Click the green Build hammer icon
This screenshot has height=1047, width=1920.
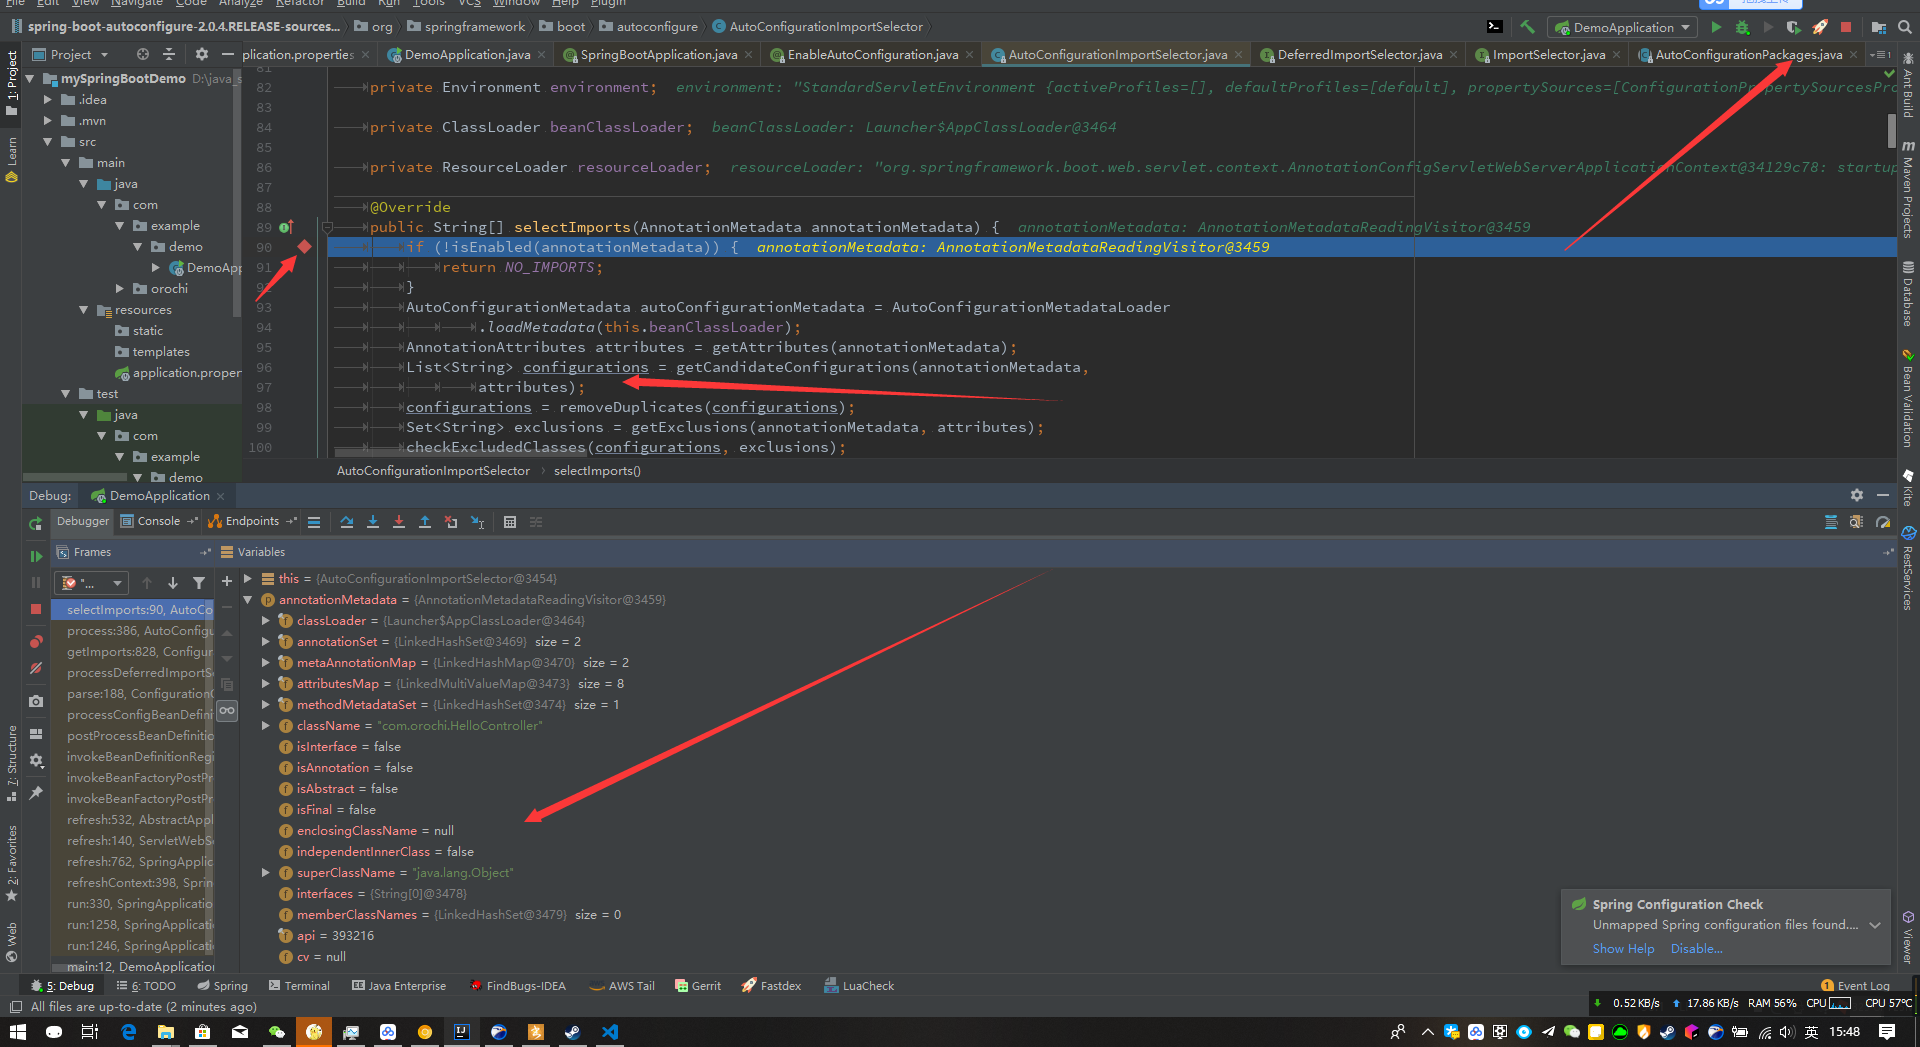(1527, 27)
